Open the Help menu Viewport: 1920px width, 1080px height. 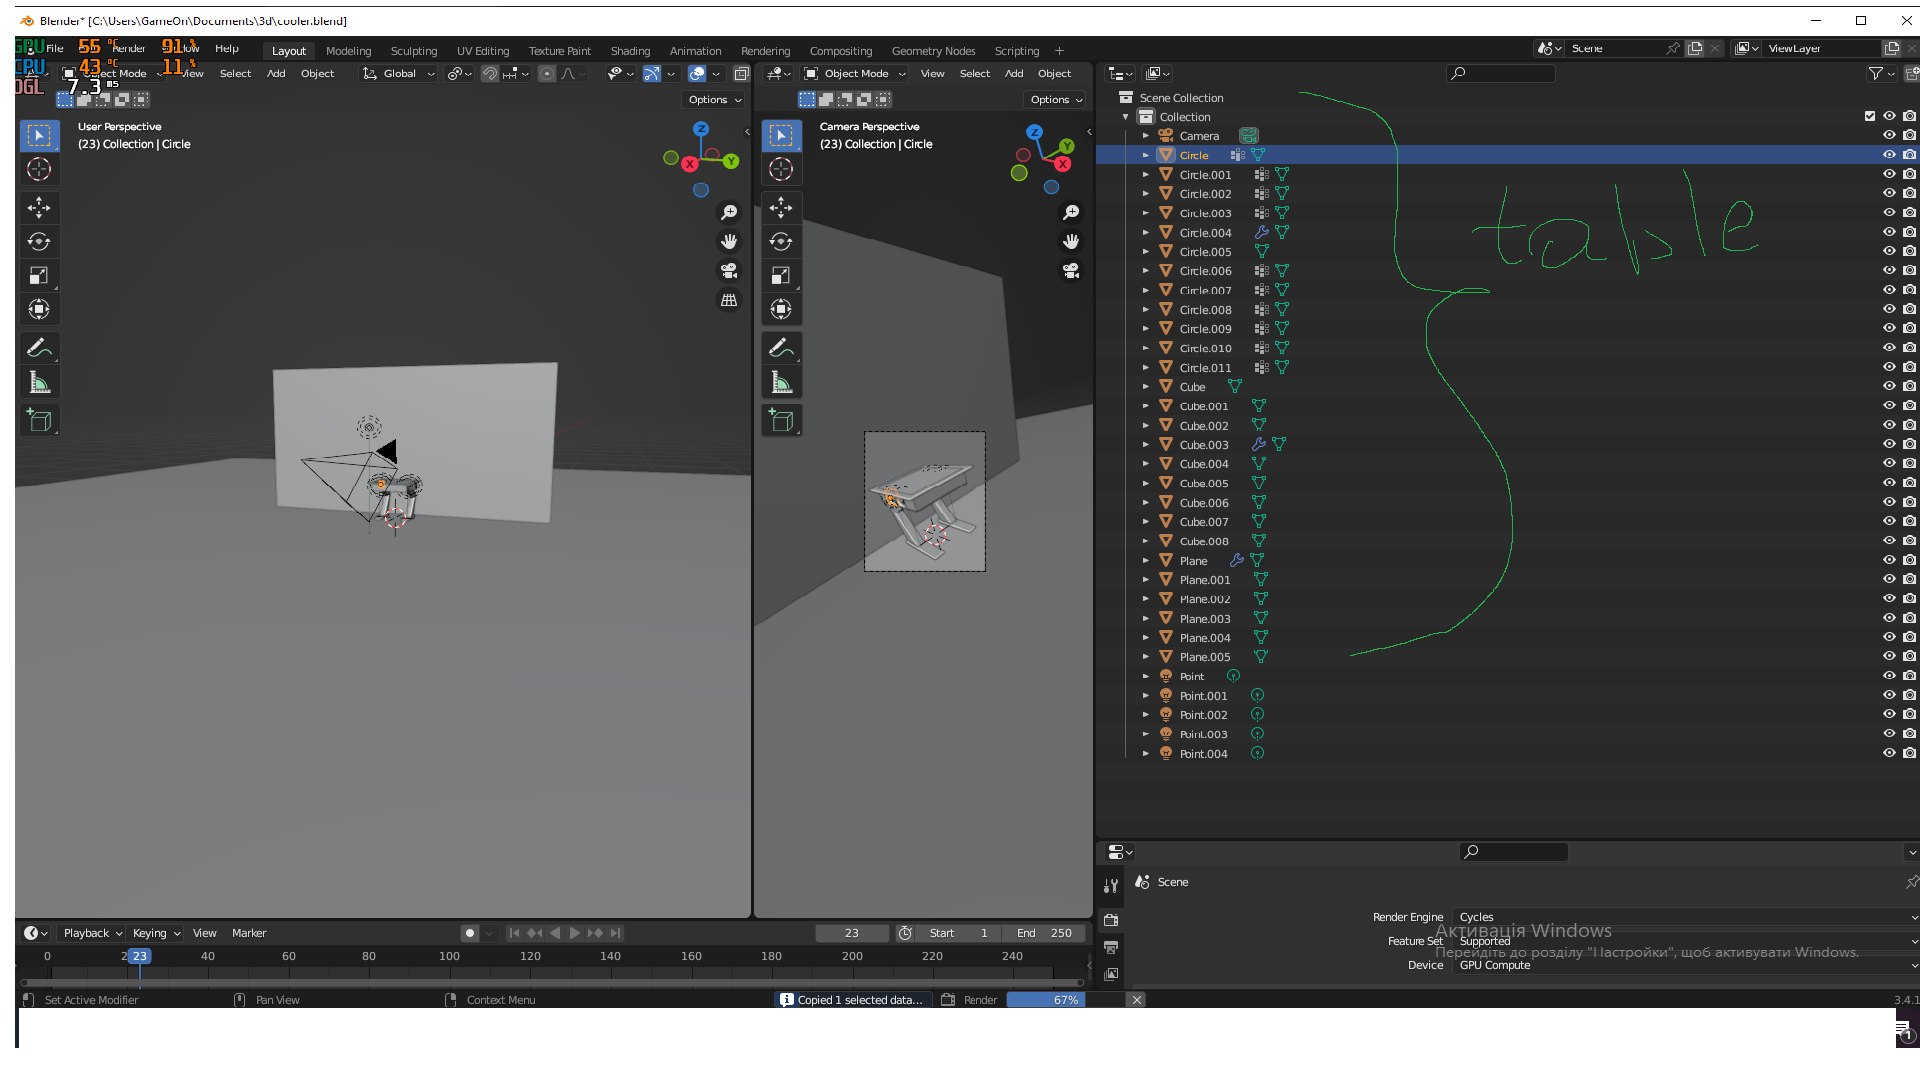(x=227, y=48)
